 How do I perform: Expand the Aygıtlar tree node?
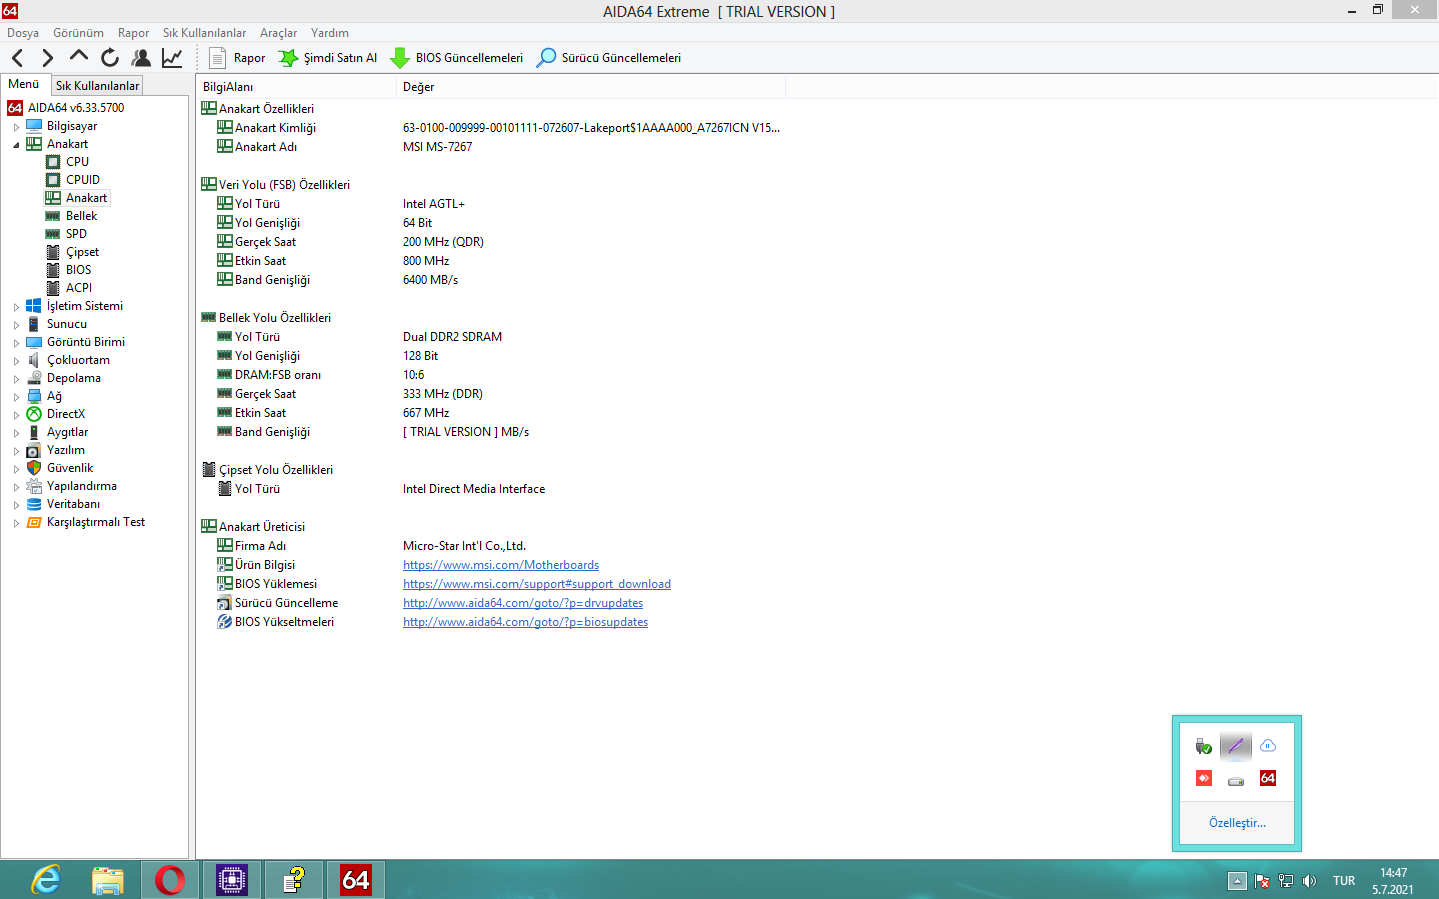16,433
